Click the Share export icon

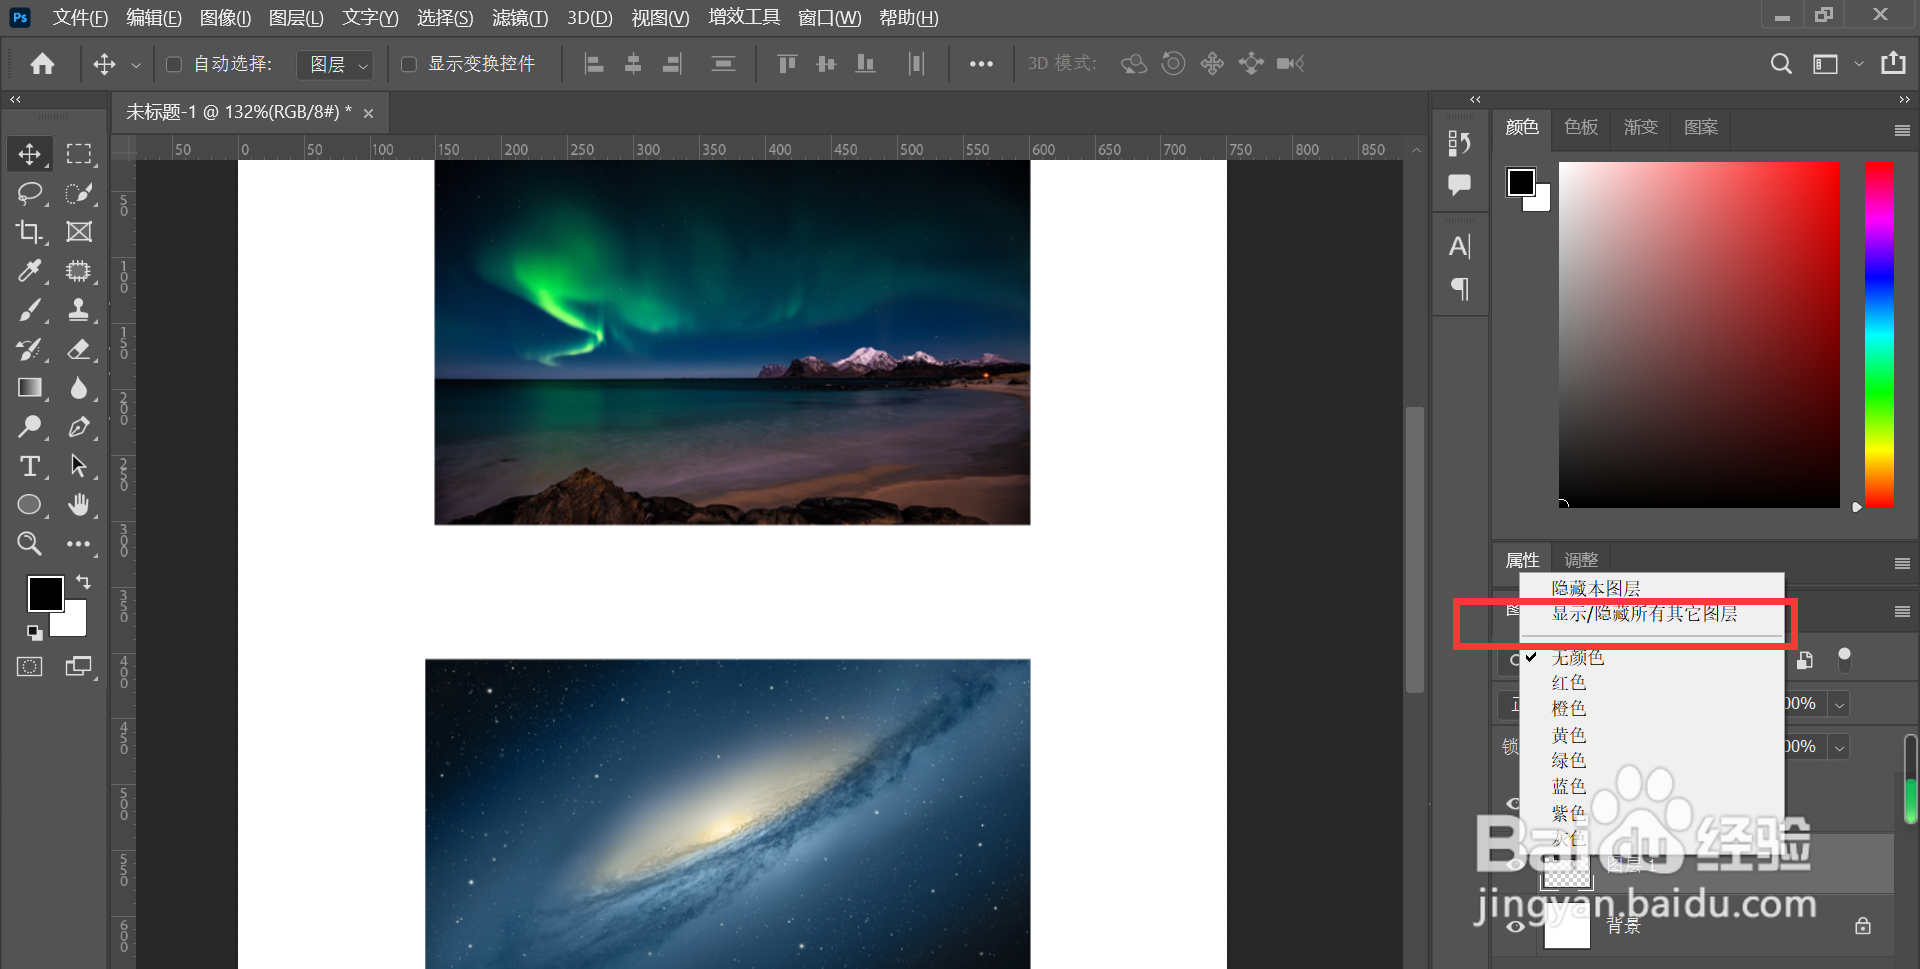click(x=1893, y=63)
